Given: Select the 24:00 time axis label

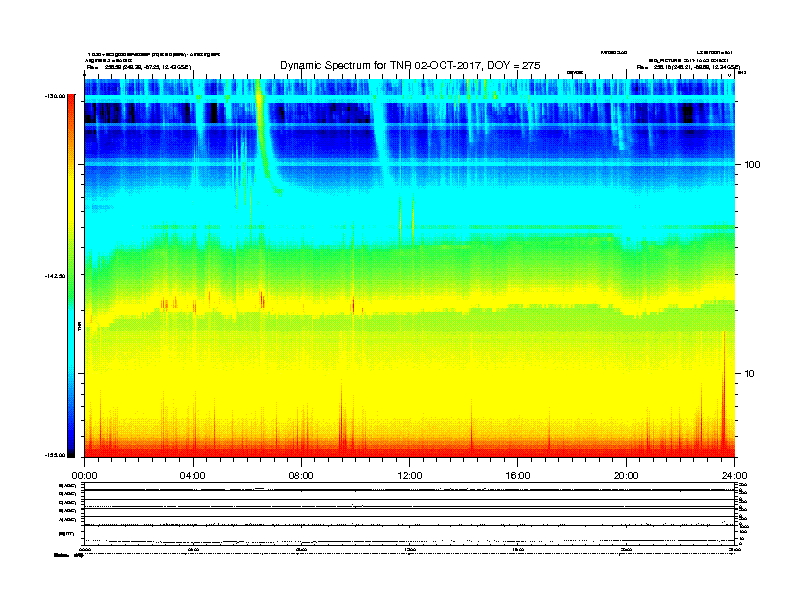Looking at the screenshot, I should (734, 476).
